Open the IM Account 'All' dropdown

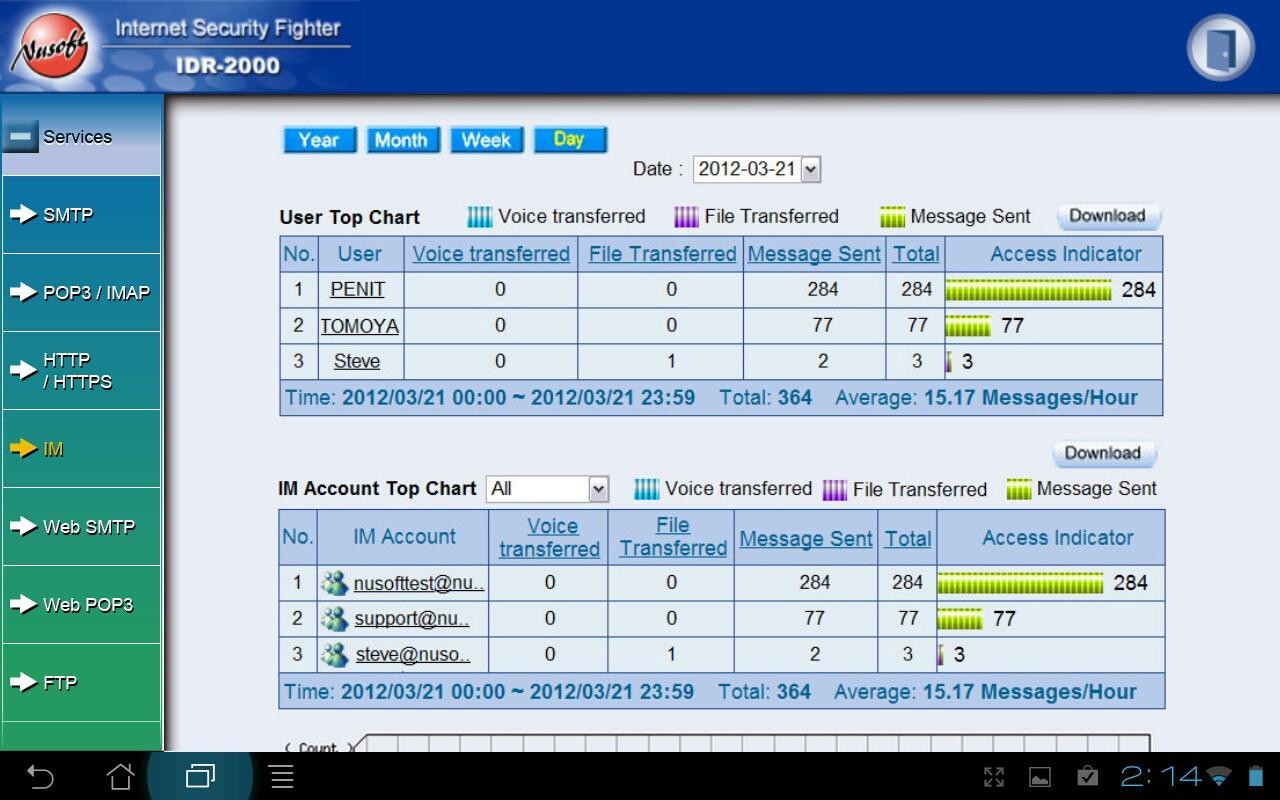(x=548, y=489)
